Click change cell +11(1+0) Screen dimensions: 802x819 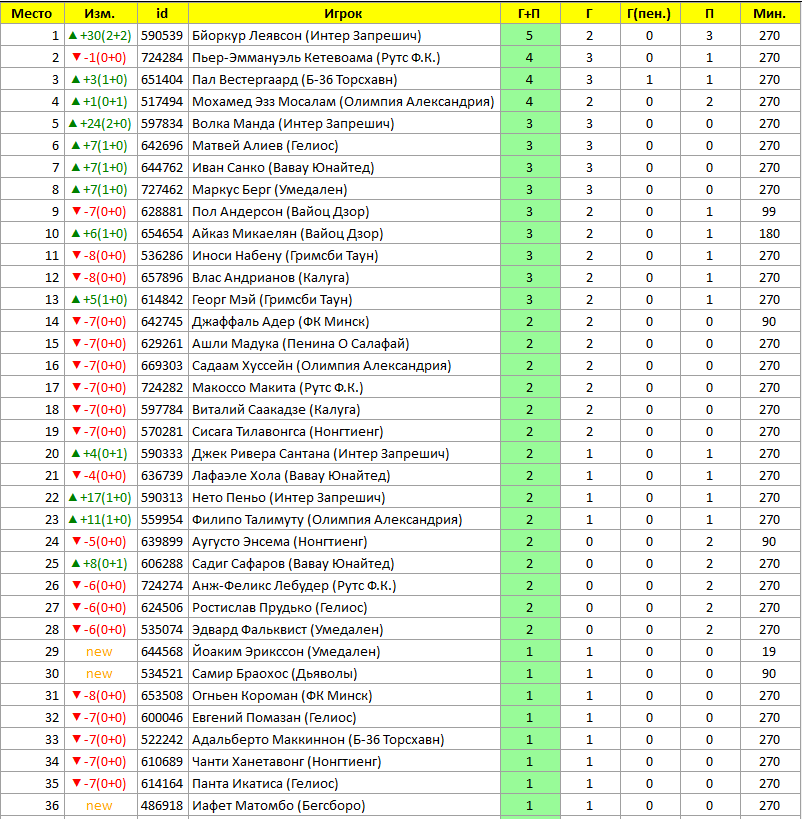click(x=100, y=519)
